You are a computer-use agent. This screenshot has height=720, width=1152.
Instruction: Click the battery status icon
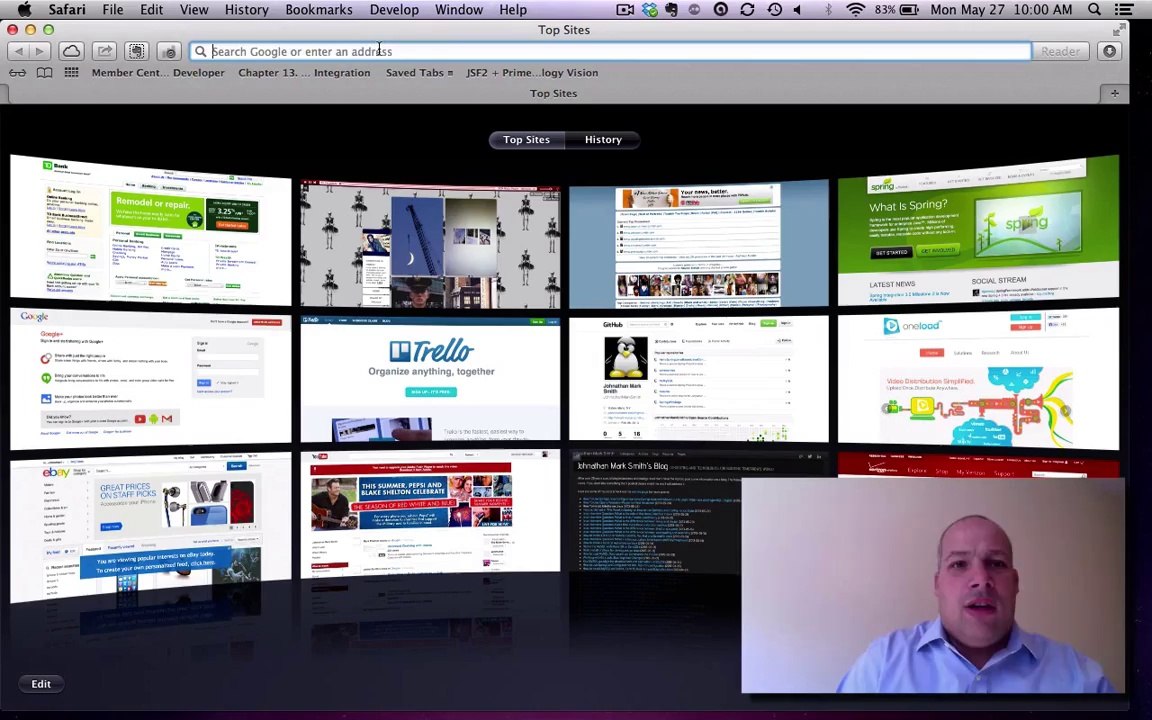[910, 10]
